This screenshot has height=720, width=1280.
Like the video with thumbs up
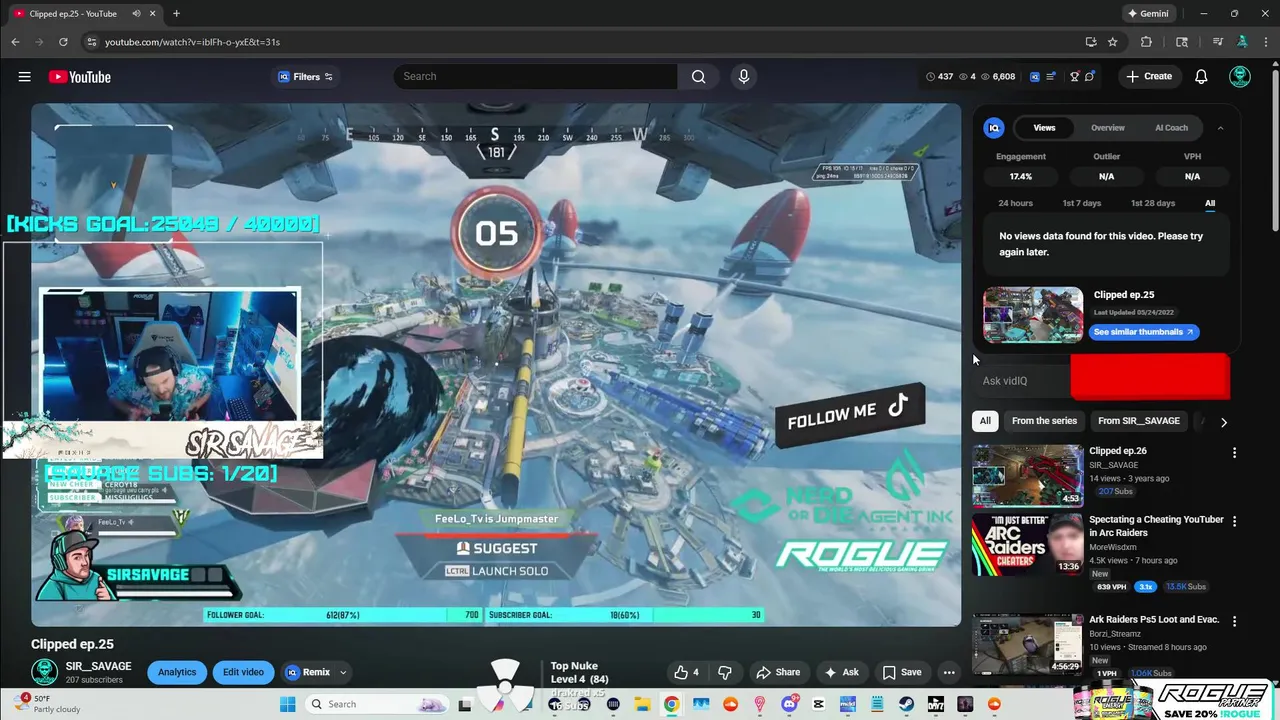(x=686, y=672)
